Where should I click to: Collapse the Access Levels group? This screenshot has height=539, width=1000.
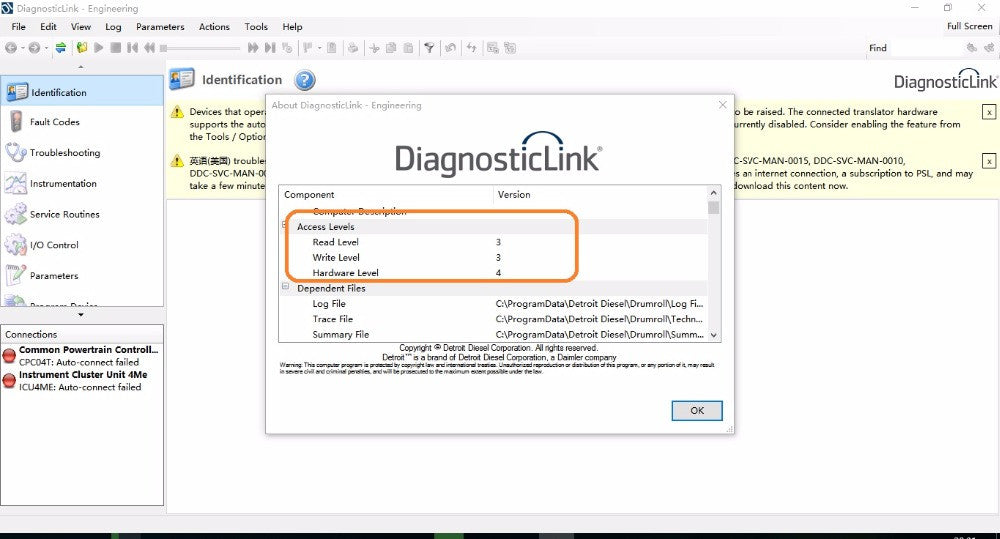coord(285,225)
